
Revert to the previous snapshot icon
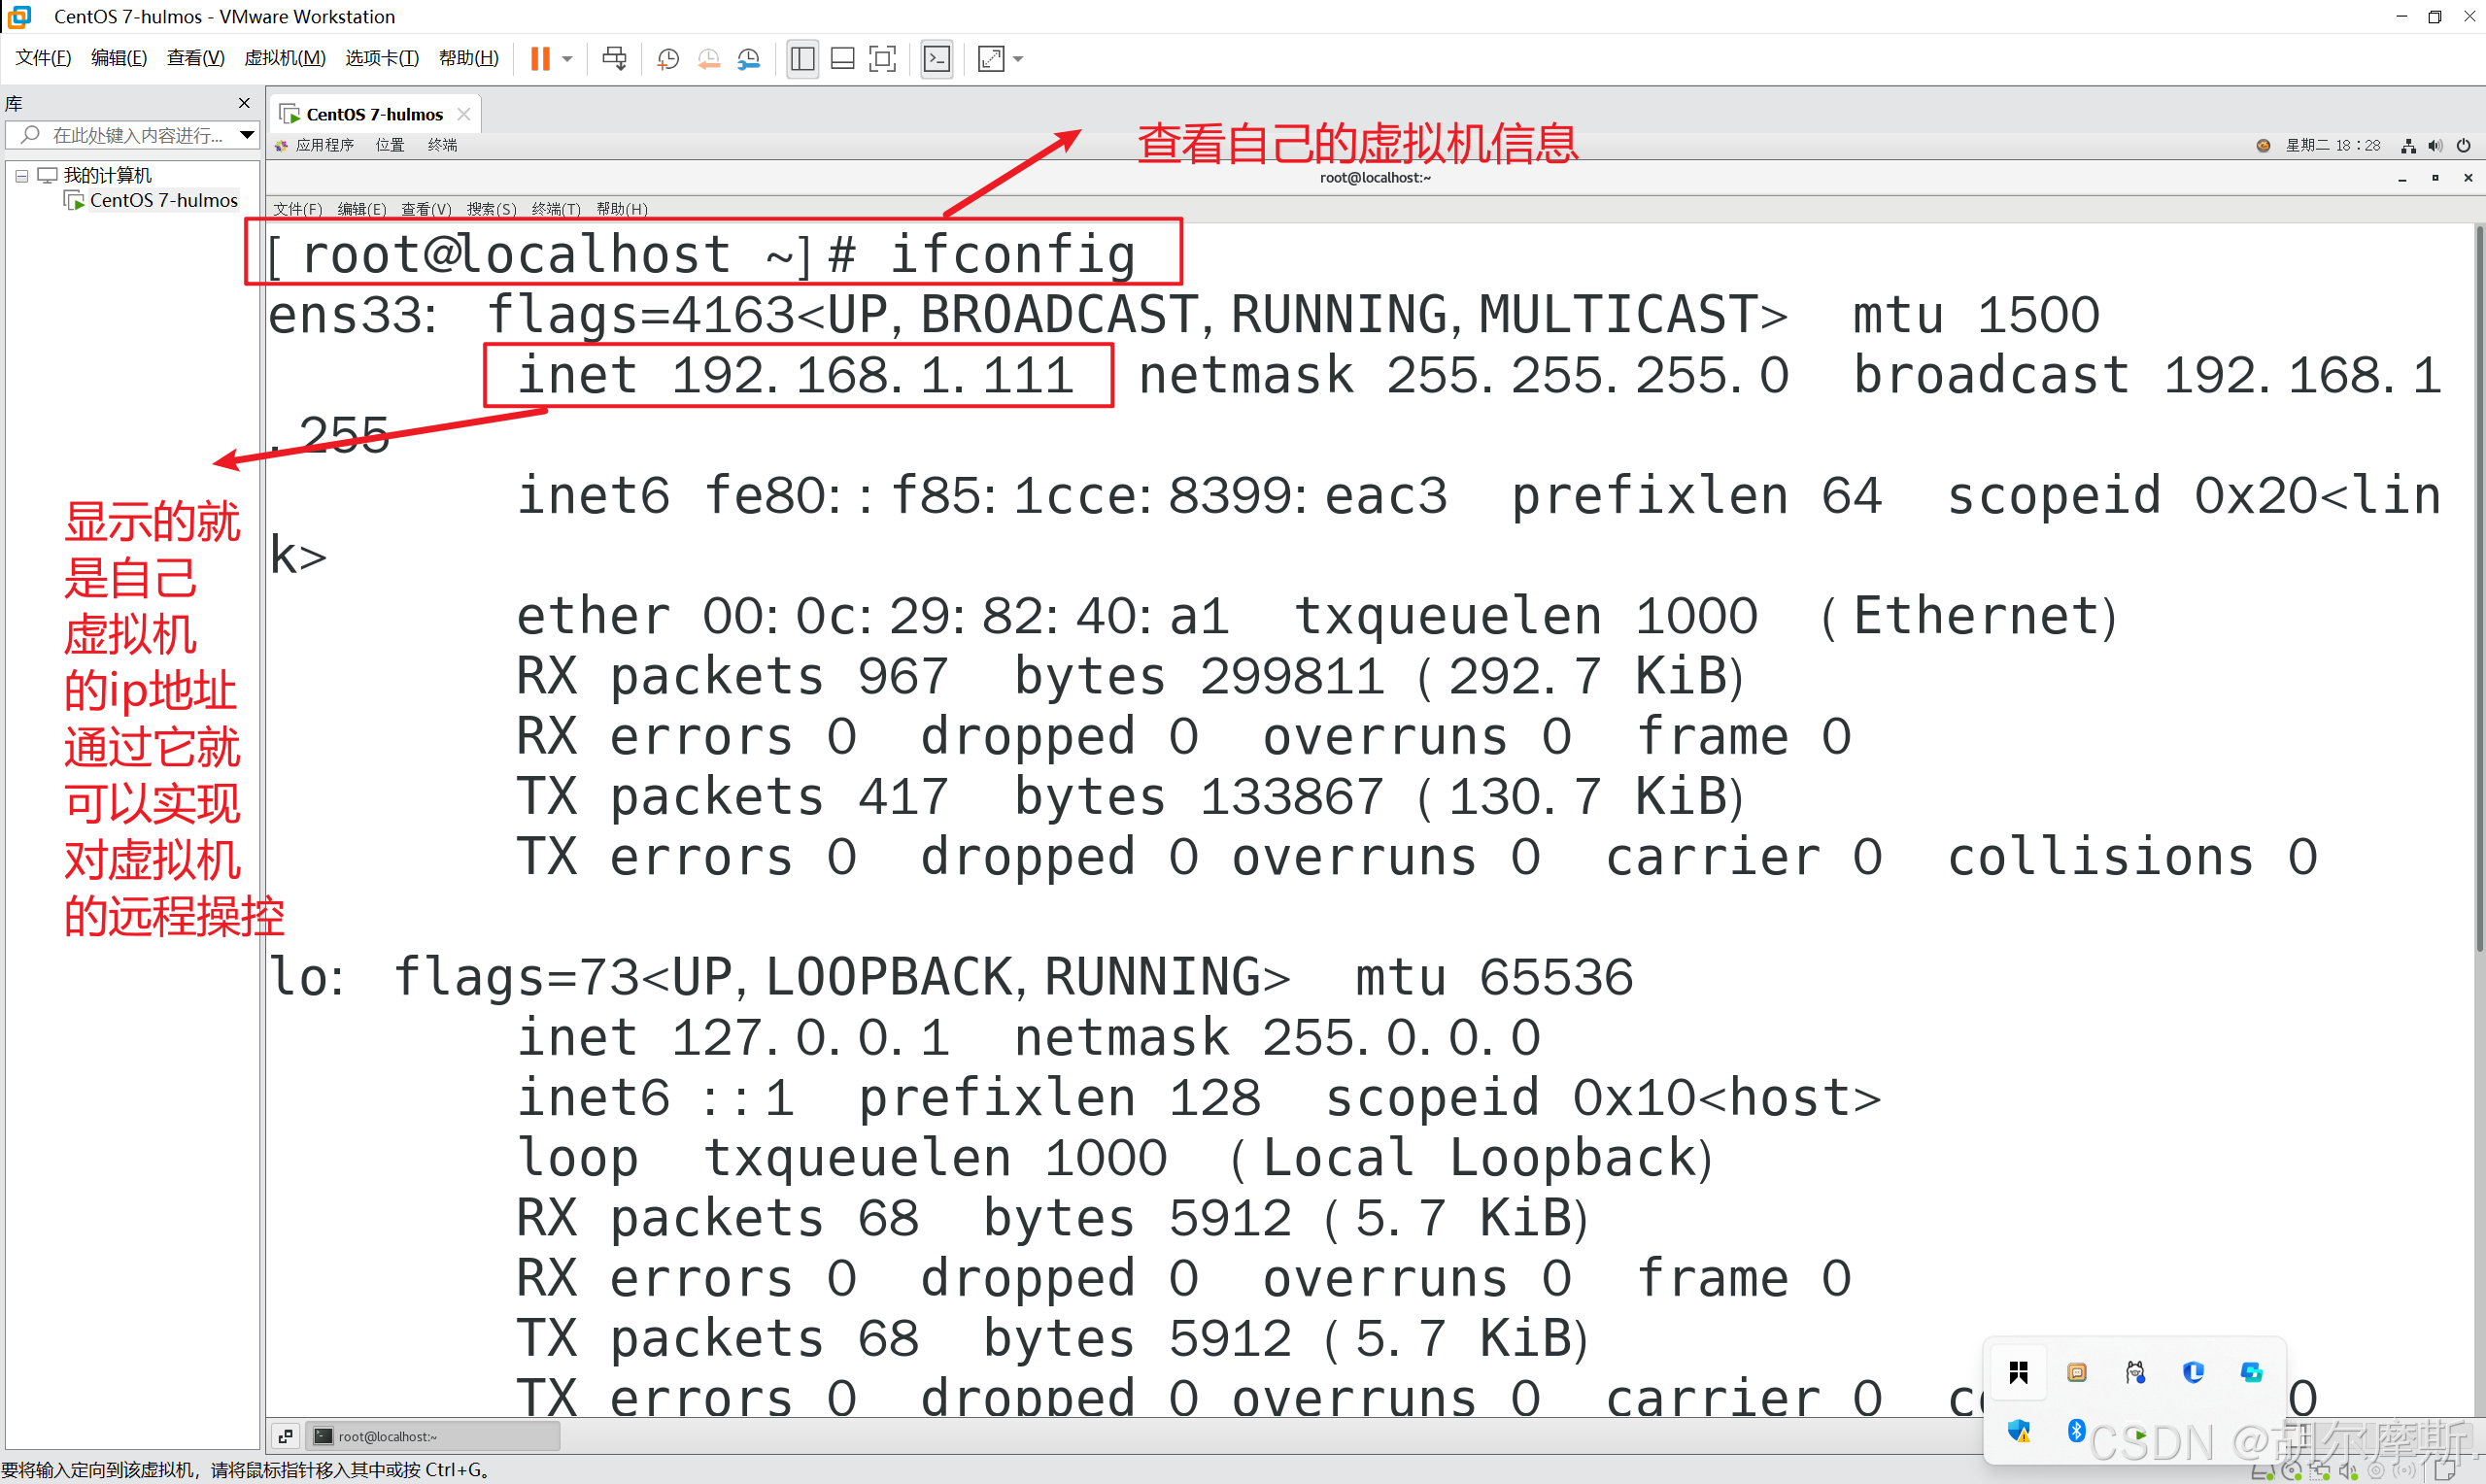[x=709, y=59]
